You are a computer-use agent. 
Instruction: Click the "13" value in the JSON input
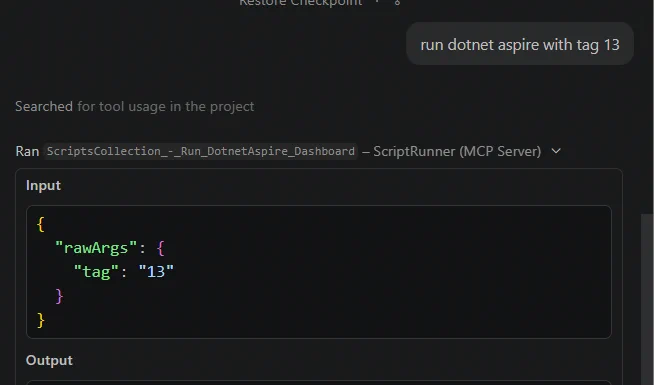156,272
